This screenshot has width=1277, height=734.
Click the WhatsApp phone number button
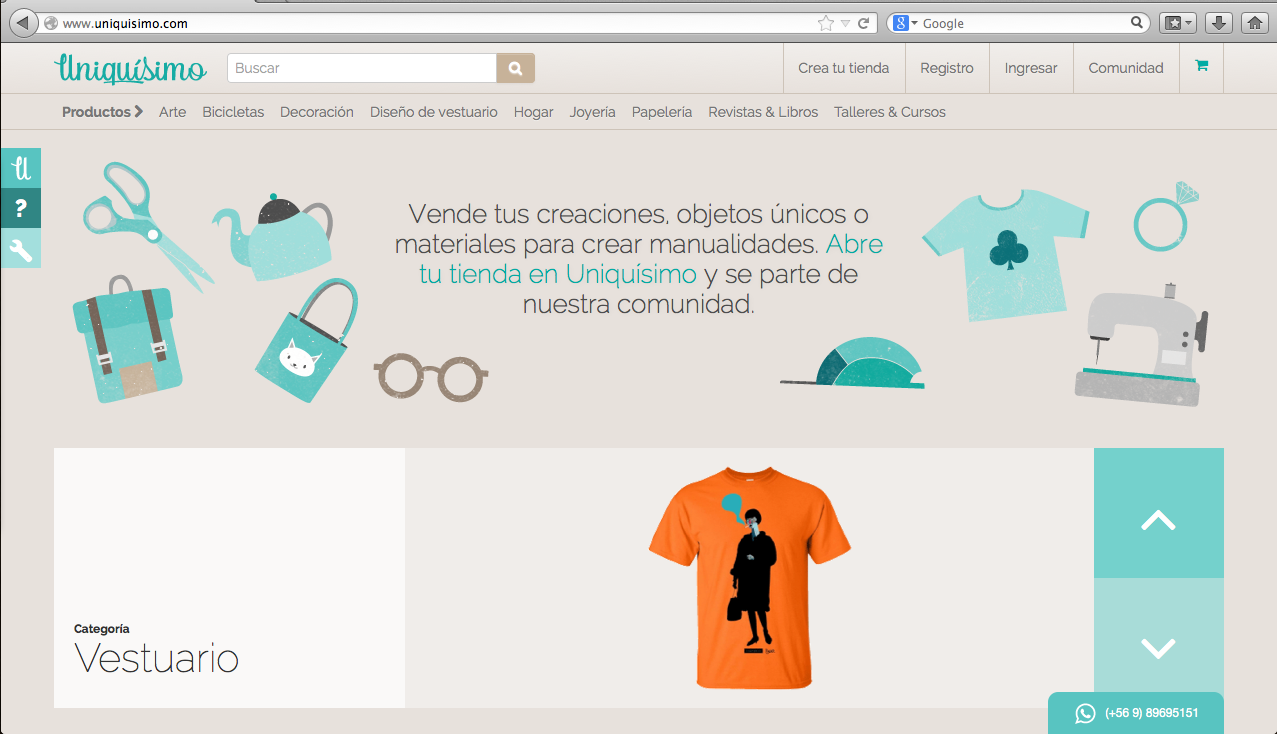(1136, 713)
